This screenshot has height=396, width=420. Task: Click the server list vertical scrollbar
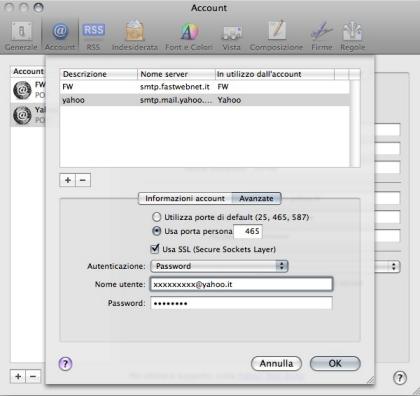point(355,123)
